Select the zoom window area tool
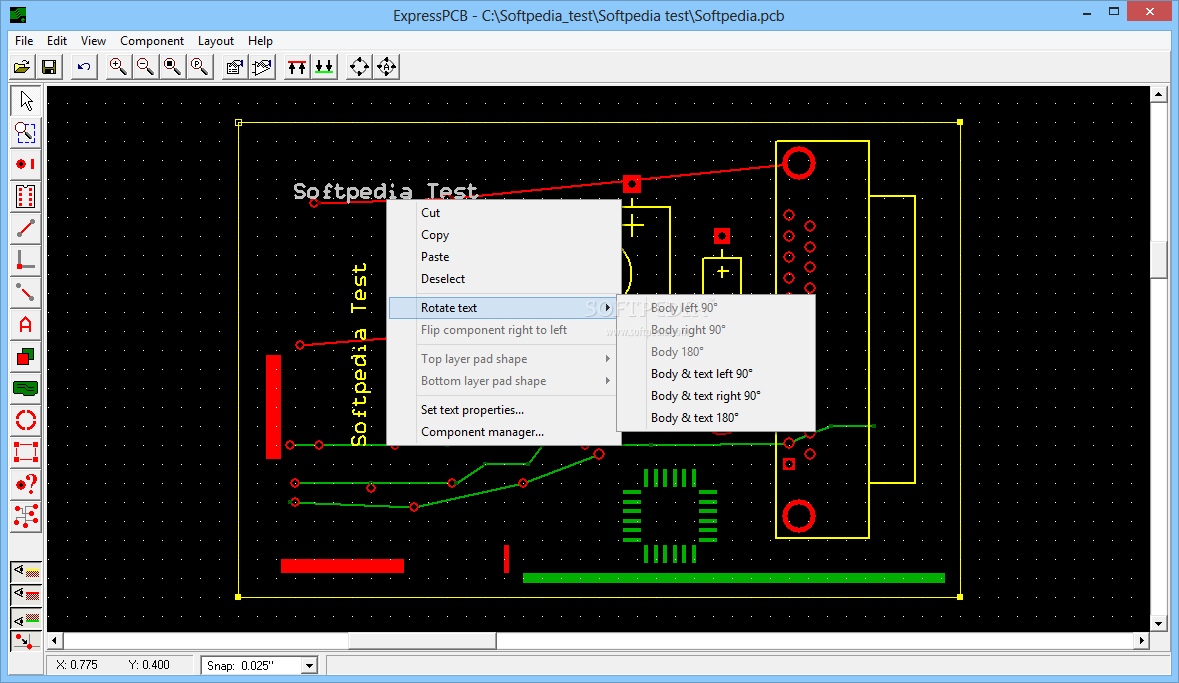The width and height of the screenshot is (1179, 683). coord(26,132)
